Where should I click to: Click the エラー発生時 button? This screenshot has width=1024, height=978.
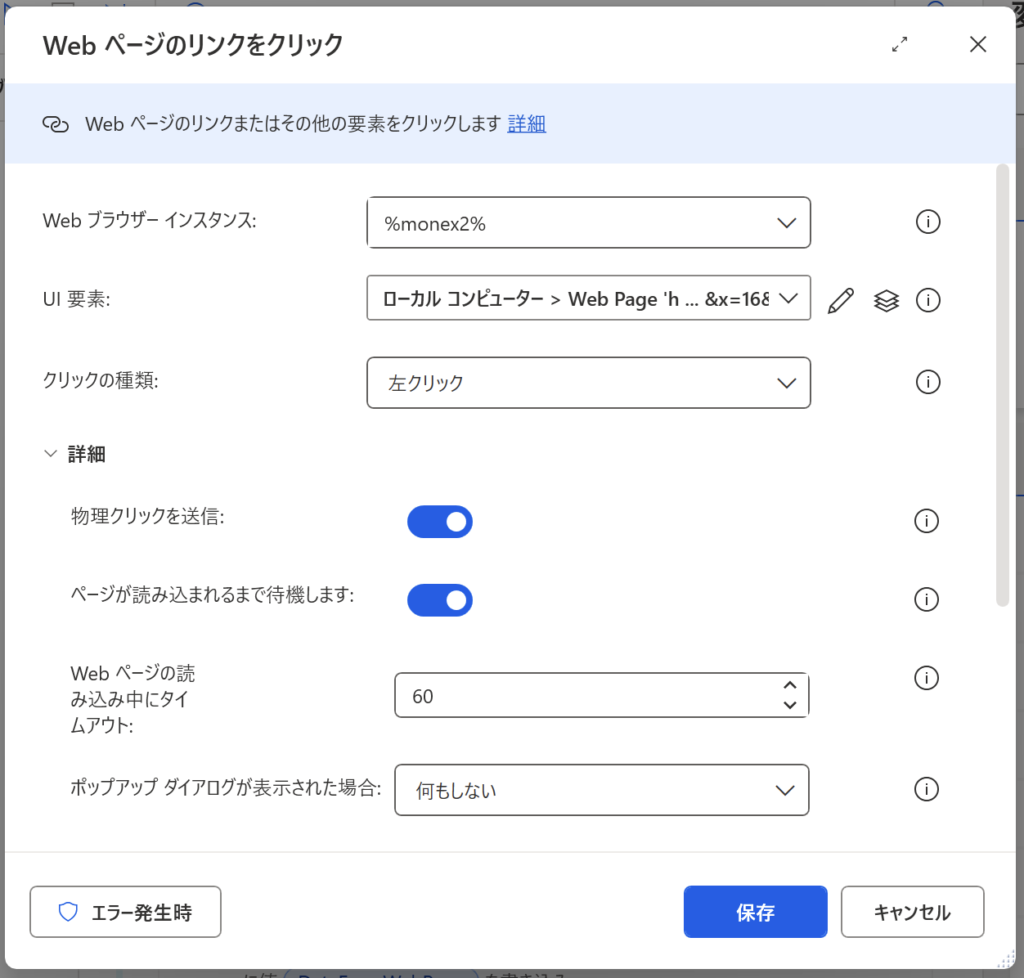(125, 912)
